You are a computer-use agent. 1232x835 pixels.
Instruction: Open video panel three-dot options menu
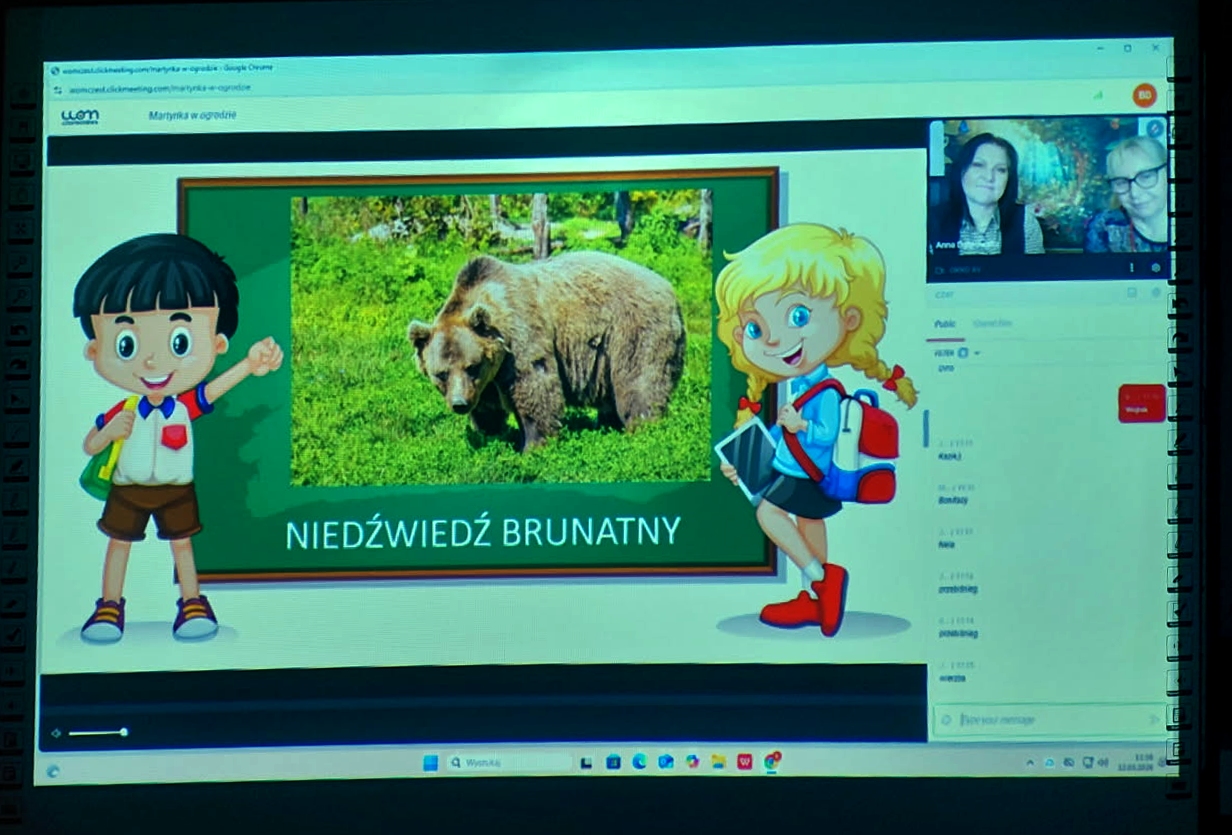coord(1132,268)
